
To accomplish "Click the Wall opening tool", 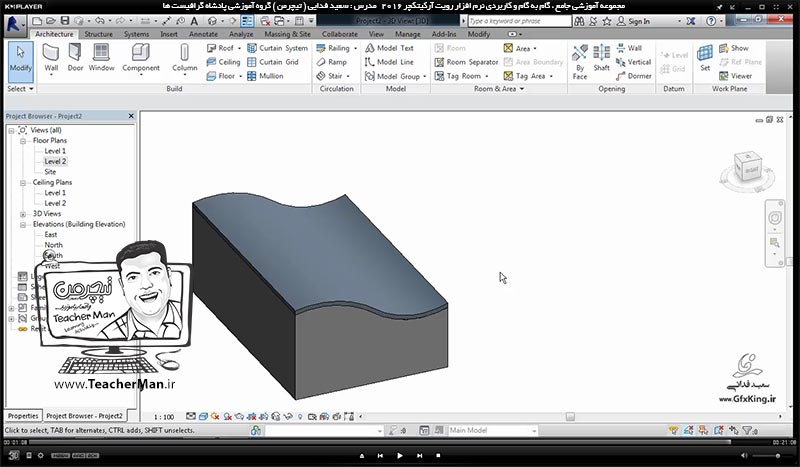I will coord(629,48).
